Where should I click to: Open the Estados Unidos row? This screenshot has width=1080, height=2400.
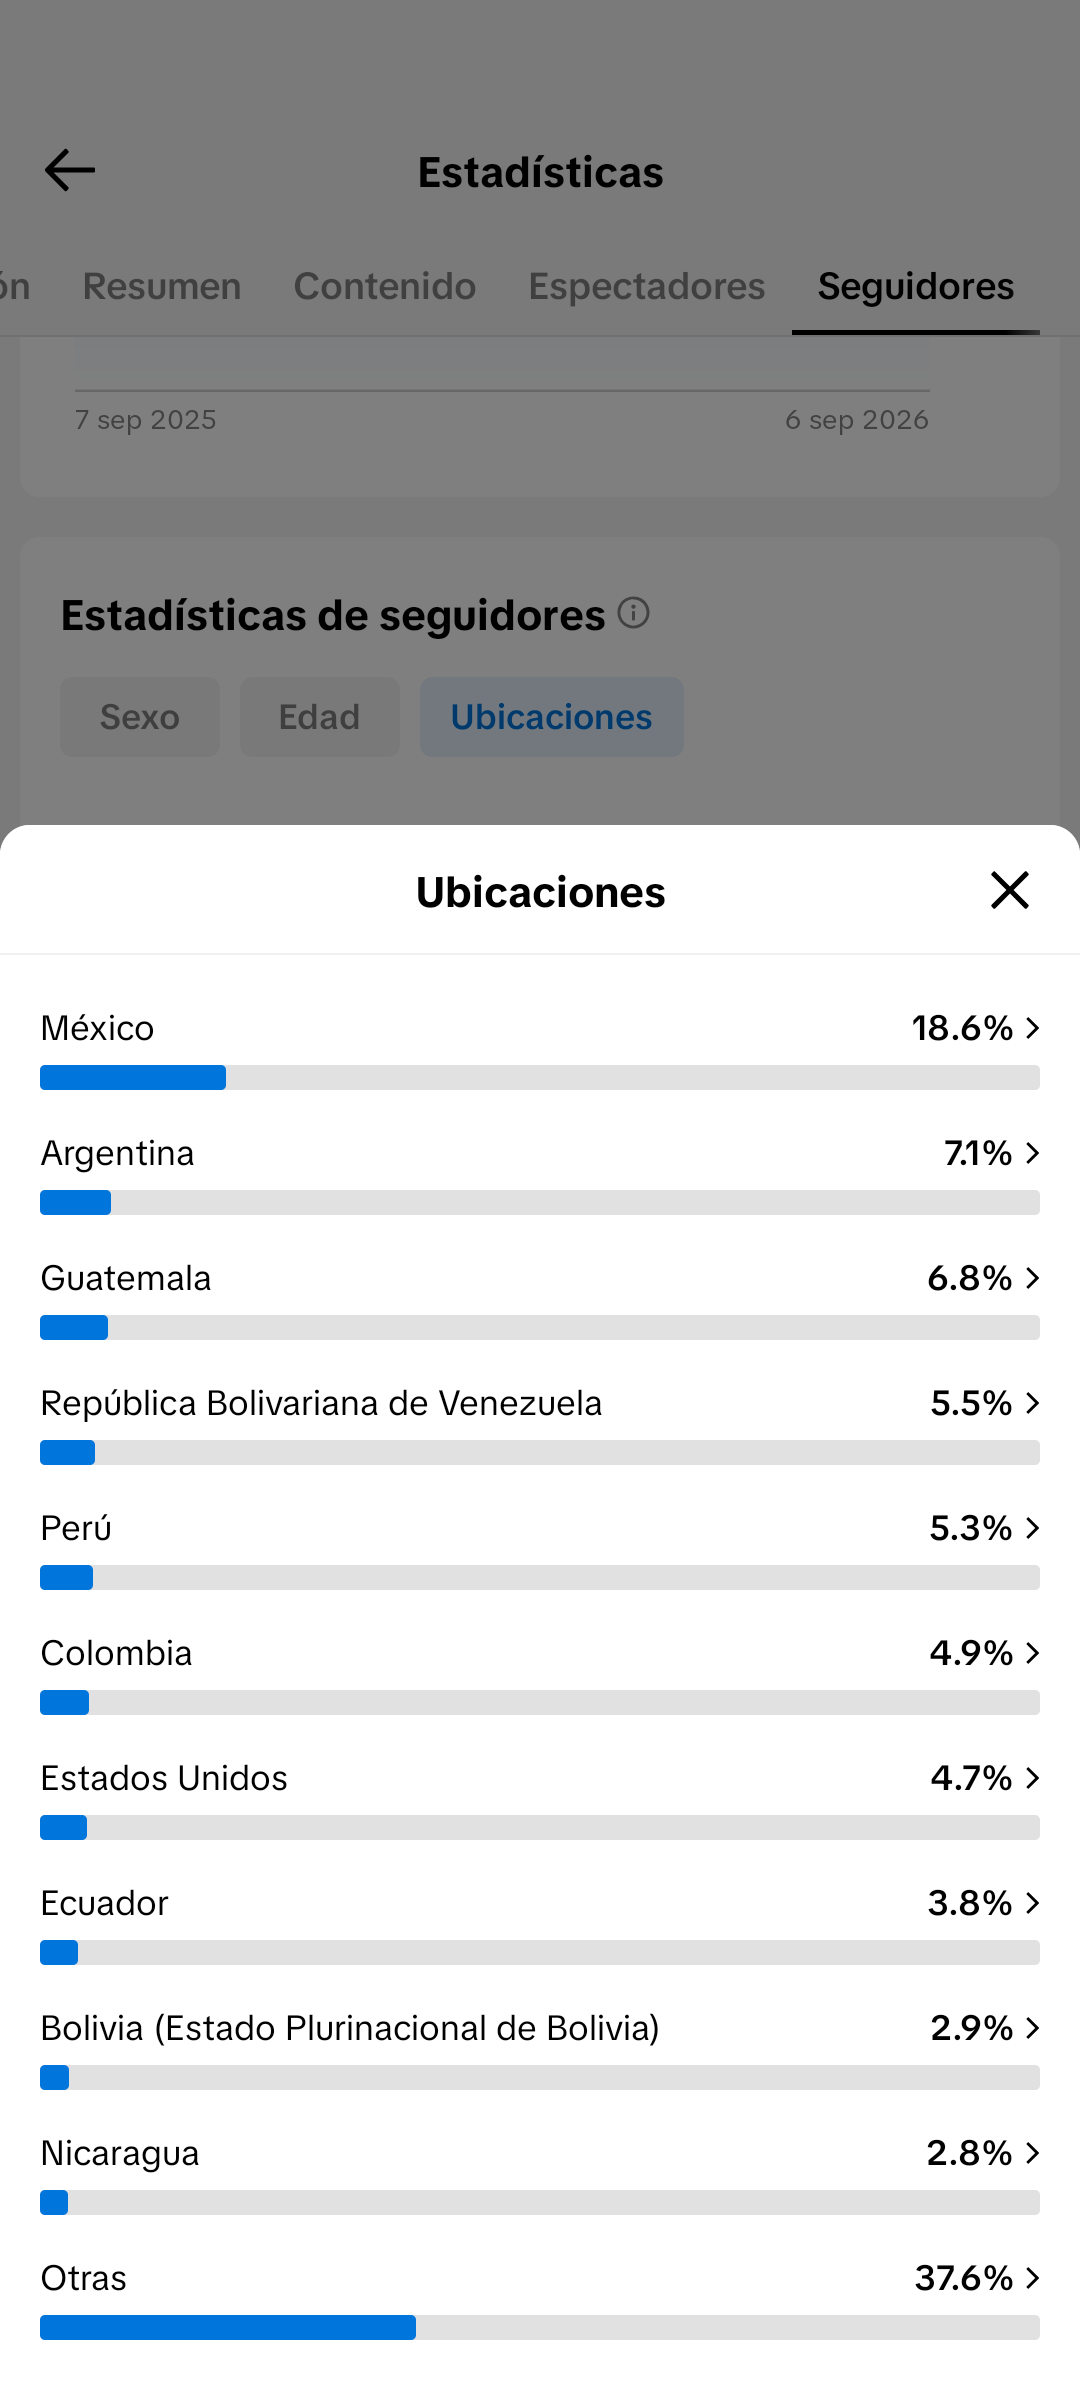[x=540, y=1802]
